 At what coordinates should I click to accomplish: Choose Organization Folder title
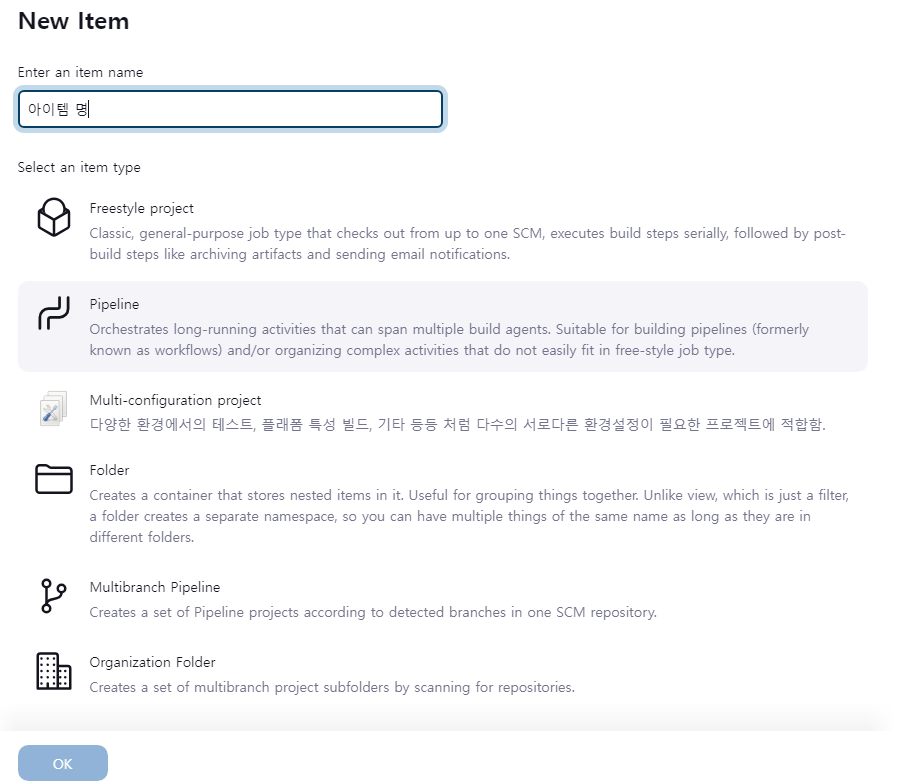pos(152,662)
